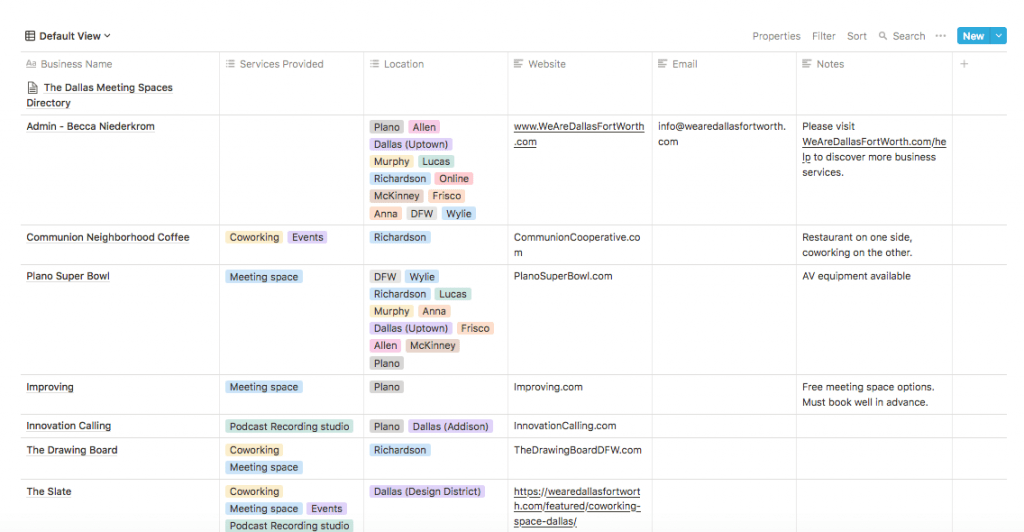The height and width of the screenshot is (532, 1024).
Task: Open the three-dot more options menu
Action: point(940,36)
